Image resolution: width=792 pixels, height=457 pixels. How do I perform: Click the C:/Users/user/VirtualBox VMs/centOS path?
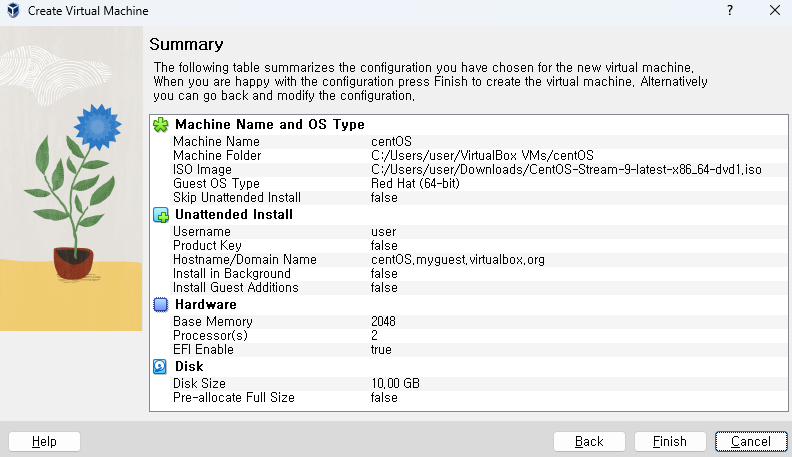tap(482, 156)
